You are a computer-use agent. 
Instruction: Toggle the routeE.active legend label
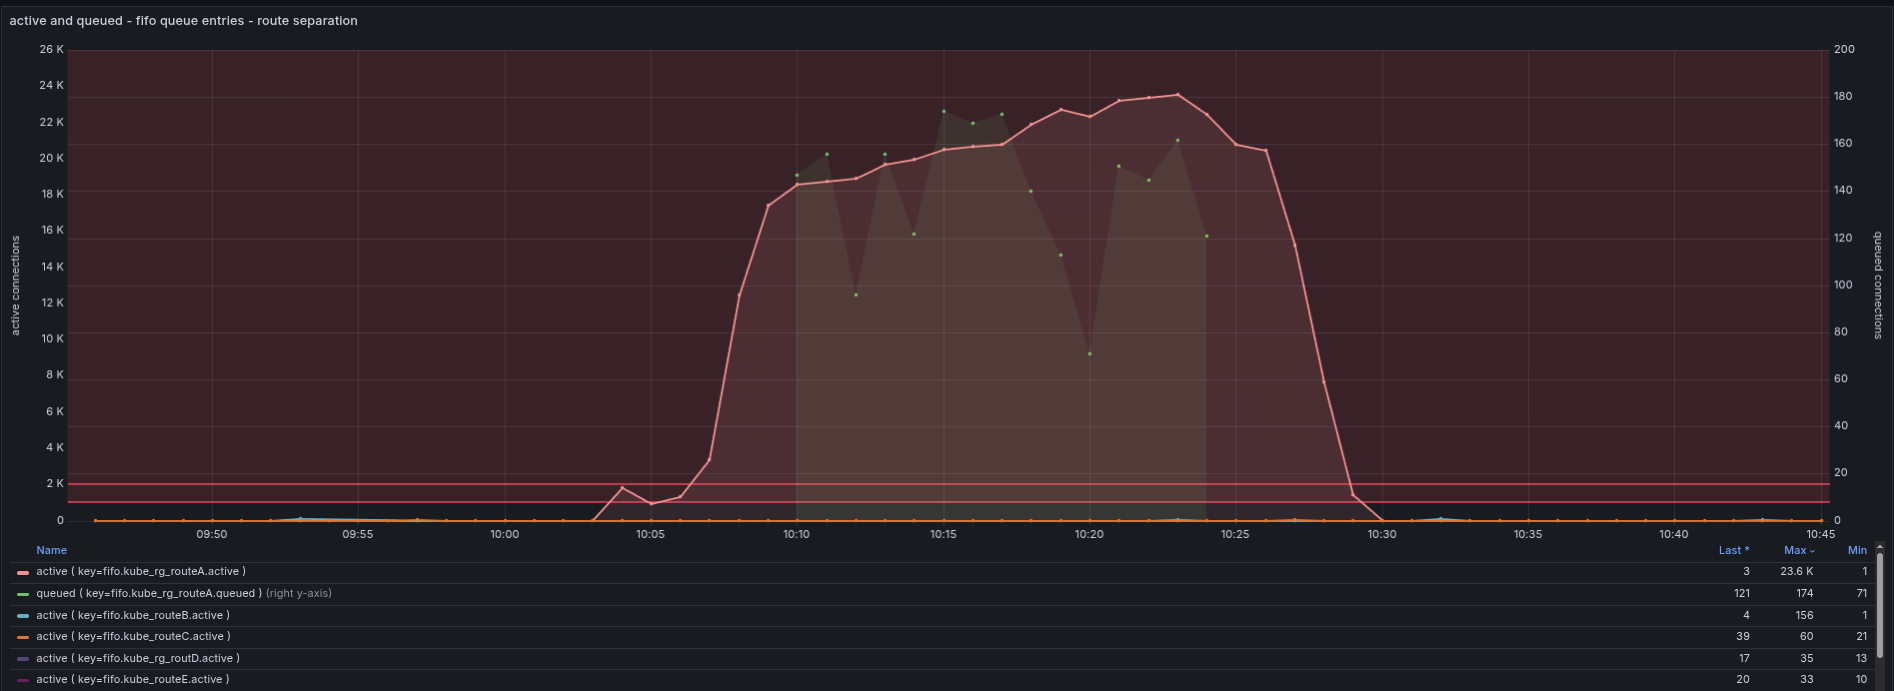click(132, 680)
